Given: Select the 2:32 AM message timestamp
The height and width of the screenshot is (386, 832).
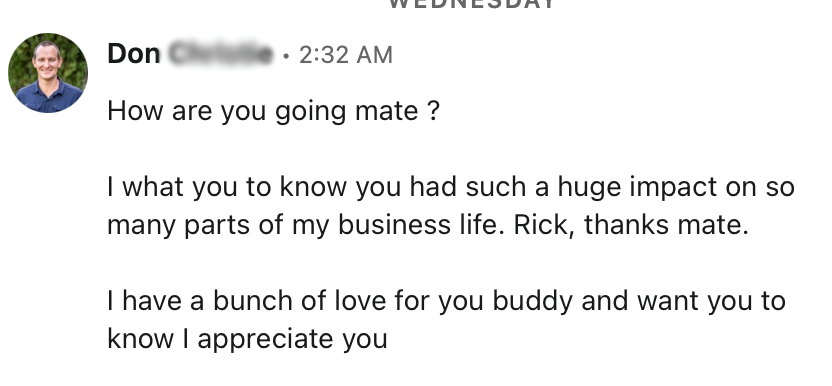Looking at the screenshot, I should pos(345,55).
